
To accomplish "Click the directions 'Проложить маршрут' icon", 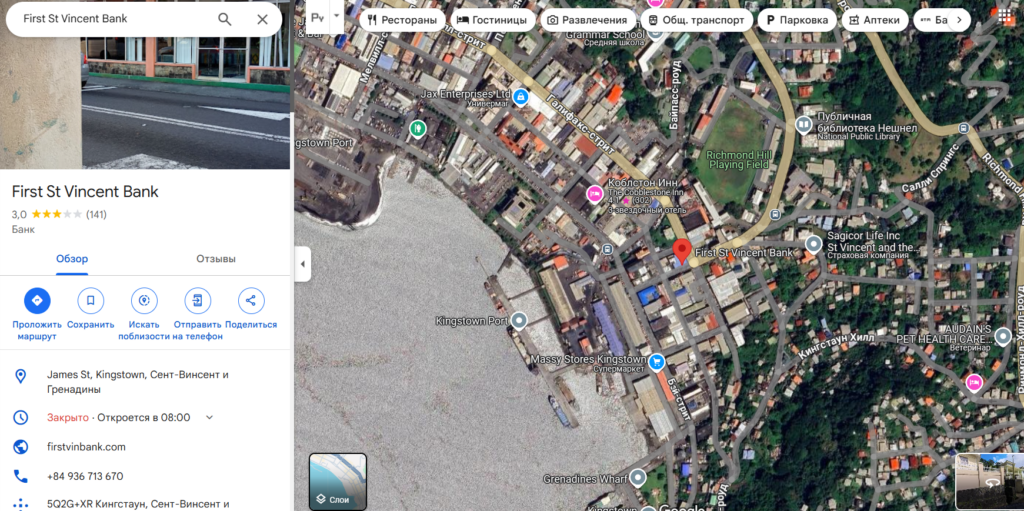I will [x=37, y=300].
